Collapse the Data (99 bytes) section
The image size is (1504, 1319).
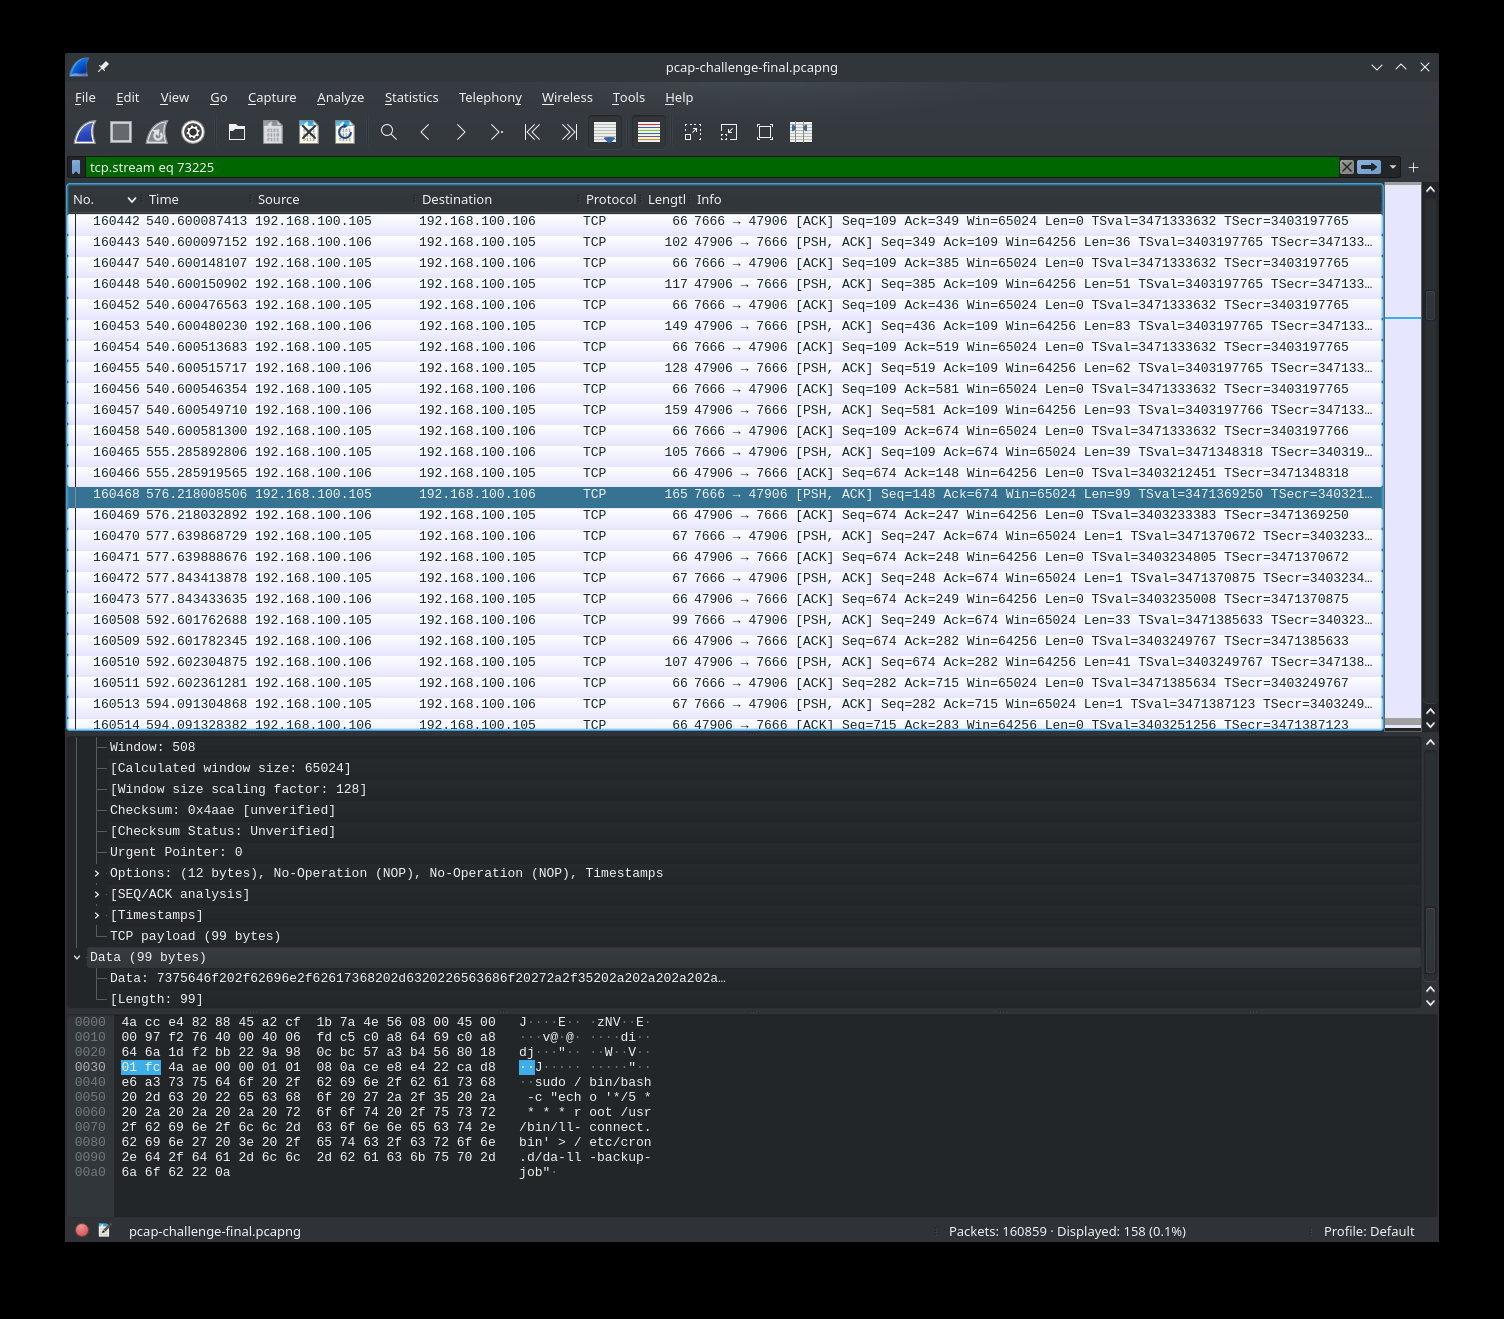tap(77, 957)
